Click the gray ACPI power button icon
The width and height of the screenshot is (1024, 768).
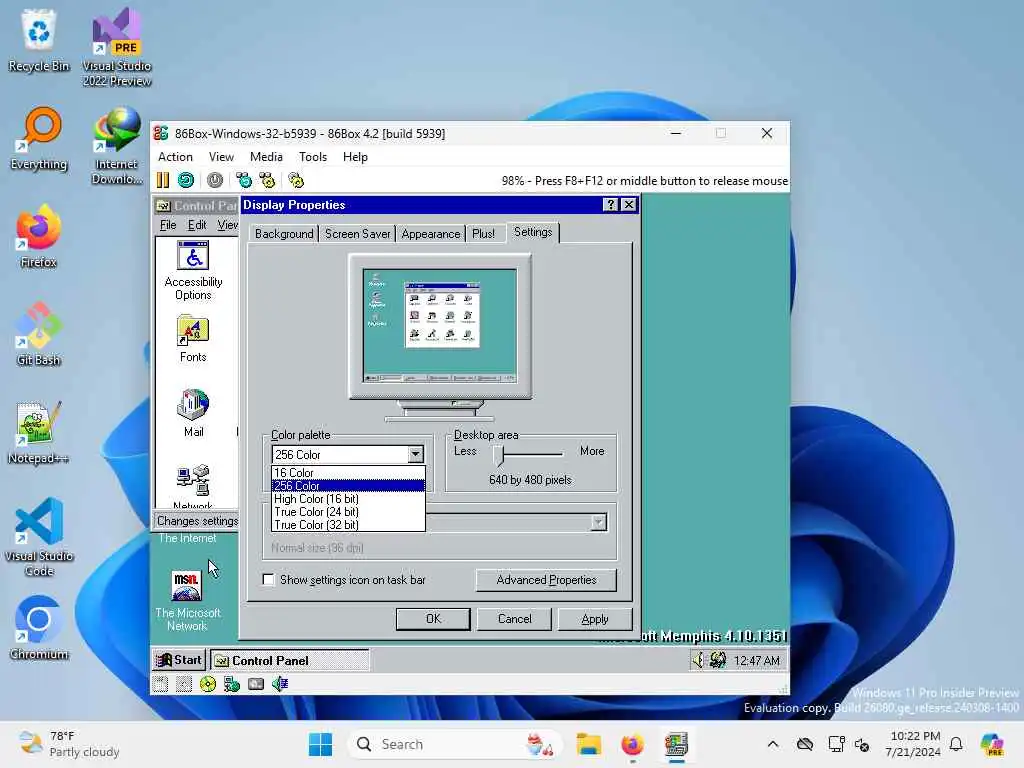215,180
